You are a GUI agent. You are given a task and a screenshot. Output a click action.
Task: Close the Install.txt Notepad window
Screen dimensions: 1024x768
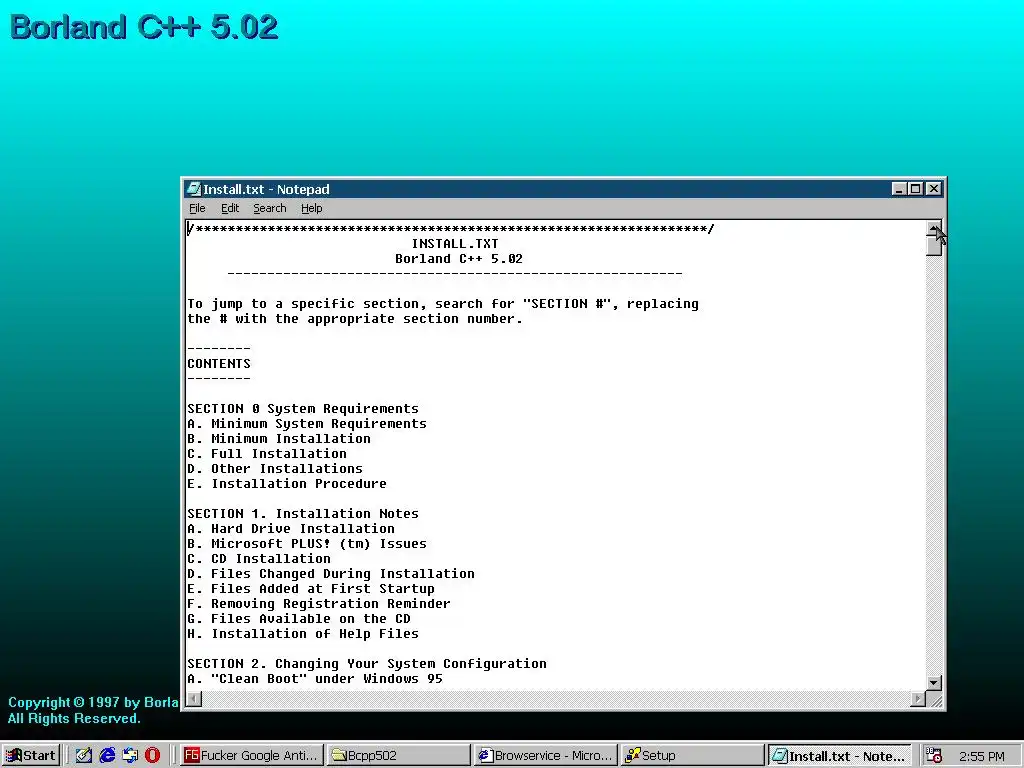[x=934, y=189]
